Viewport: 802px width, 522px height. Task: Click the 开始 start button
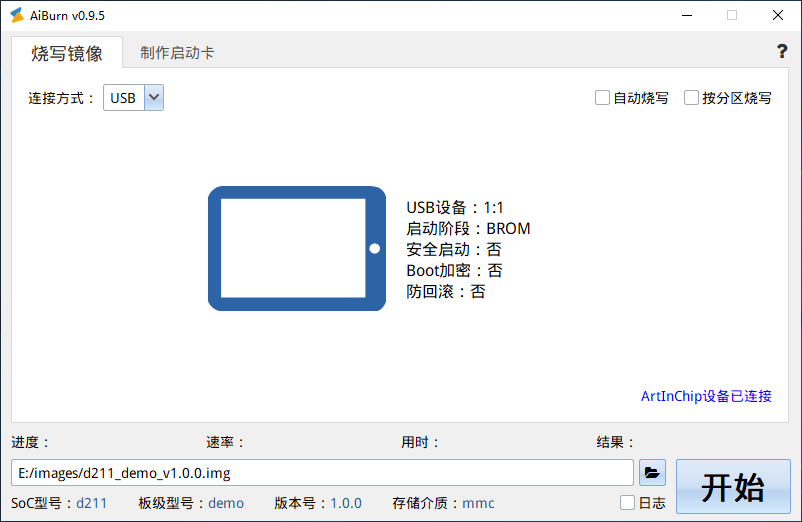tap(733, 486)
